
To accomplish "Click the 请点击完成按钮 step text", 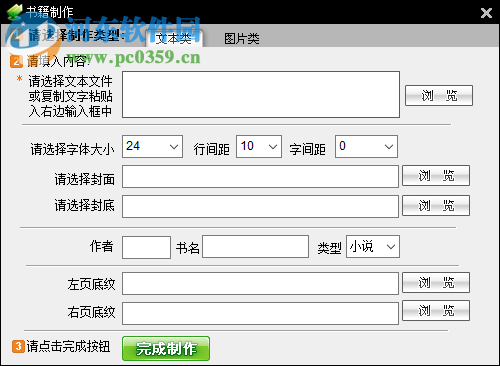I will tap(68, 346).
